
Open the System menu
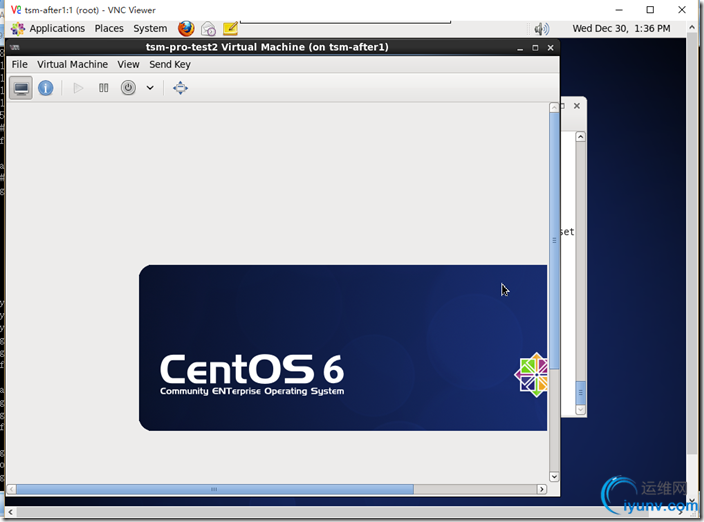coord(150,28)
